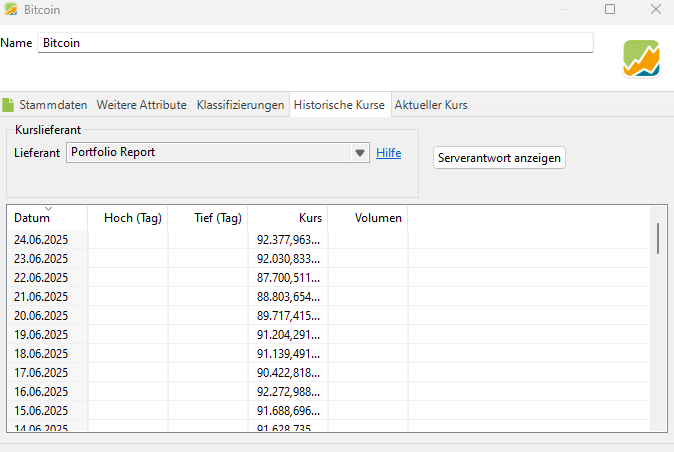Select the row dated 17.06.2025
674x452 pixels.
click(x=328, y=372)
